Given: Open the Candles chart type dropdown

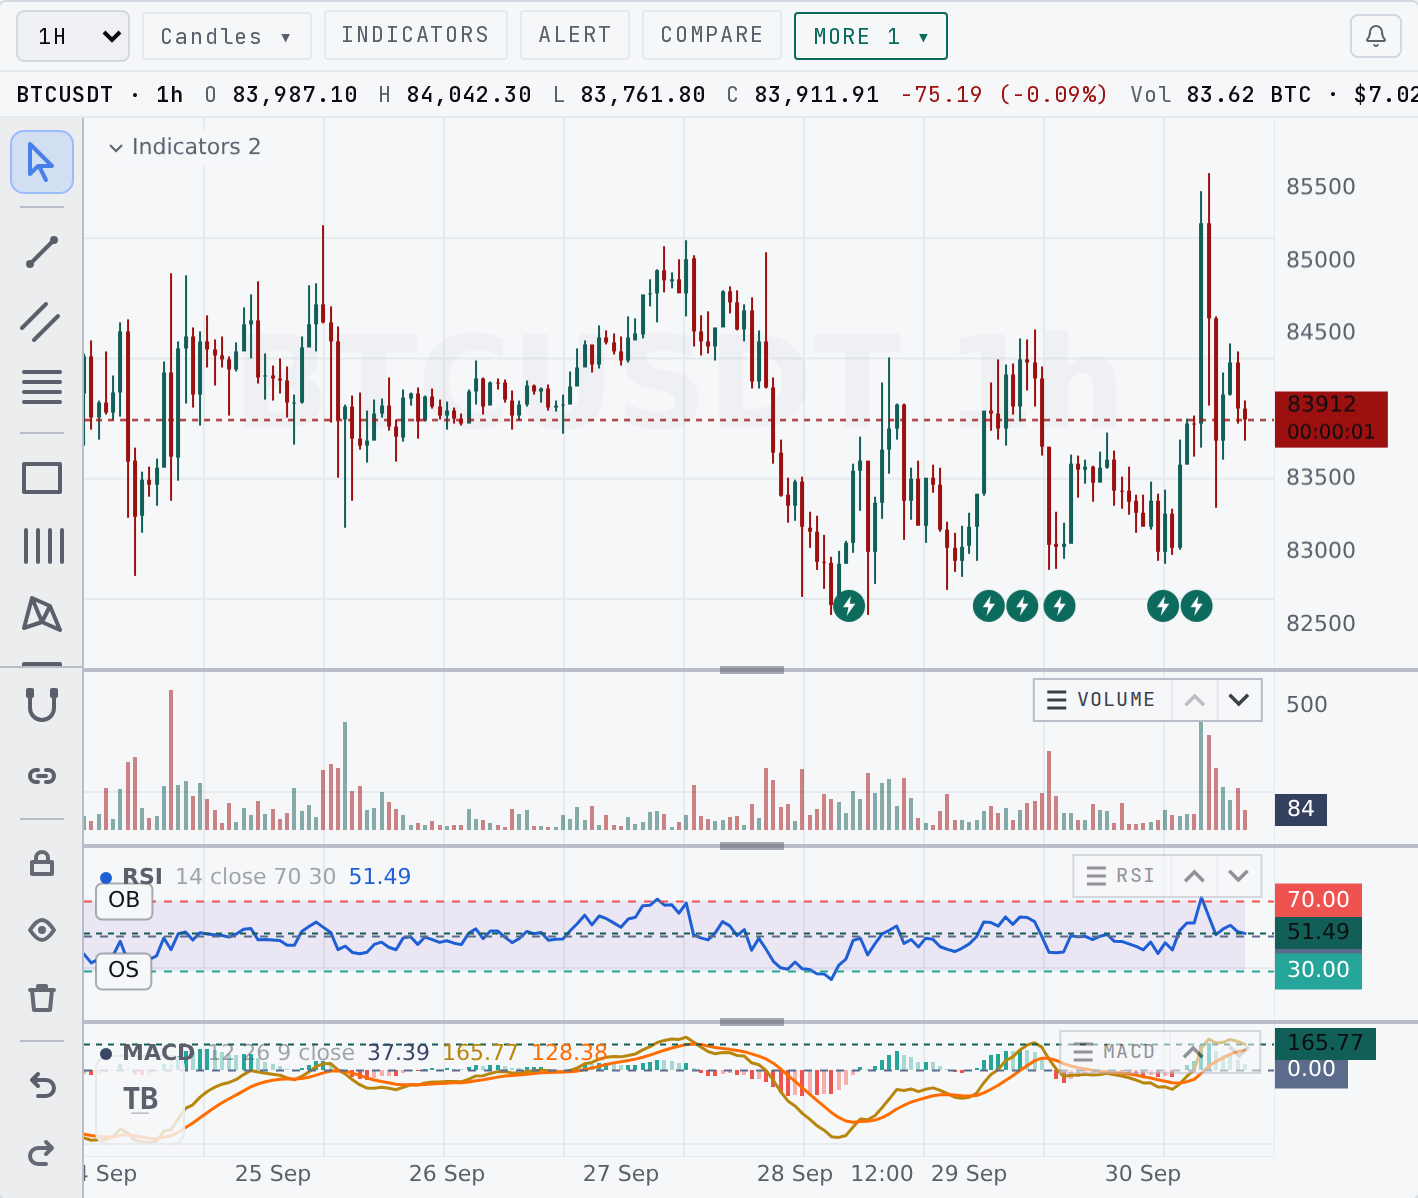Looking at the screenshot, I should (227, 37).
